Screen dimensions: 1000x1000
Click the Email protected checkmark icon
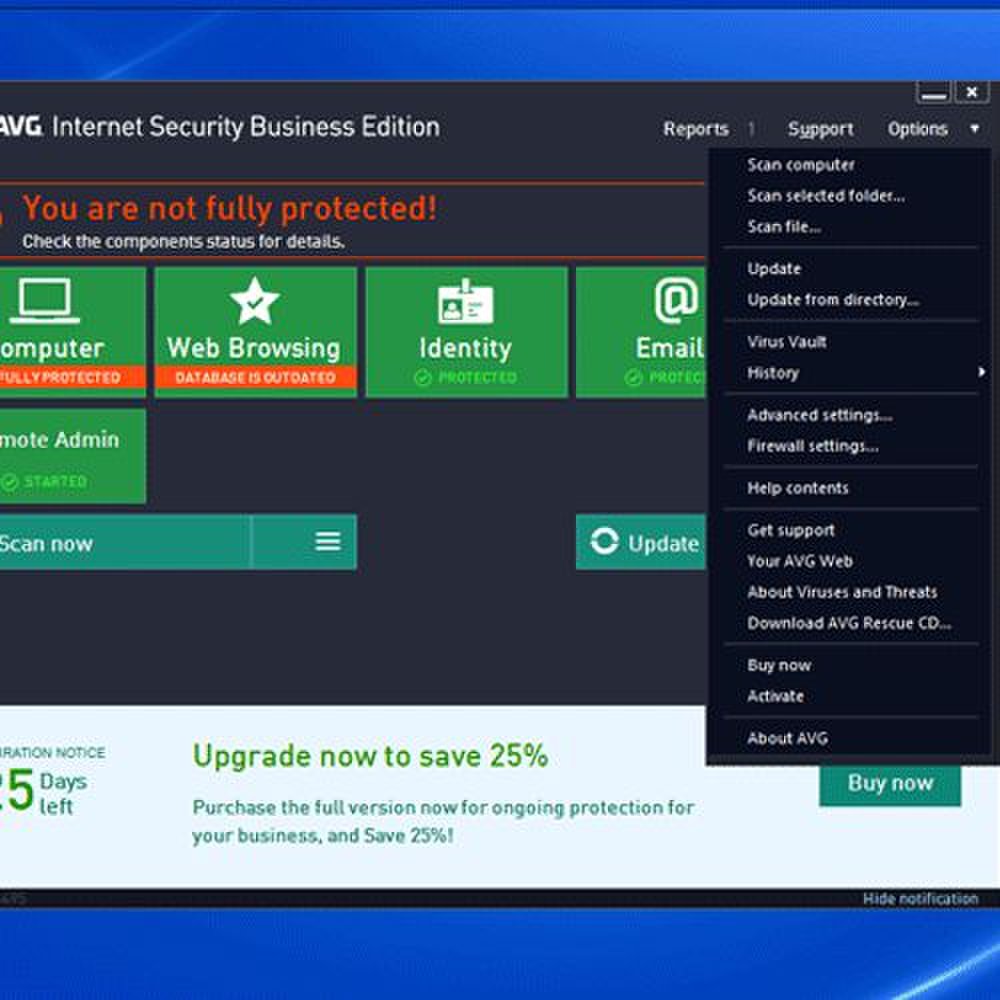(633, 378)
